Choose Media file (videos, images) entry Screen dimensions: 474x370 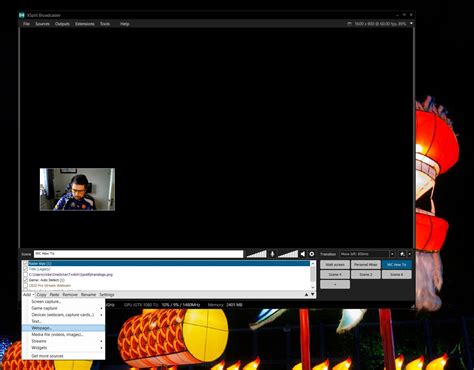[63, 335]
